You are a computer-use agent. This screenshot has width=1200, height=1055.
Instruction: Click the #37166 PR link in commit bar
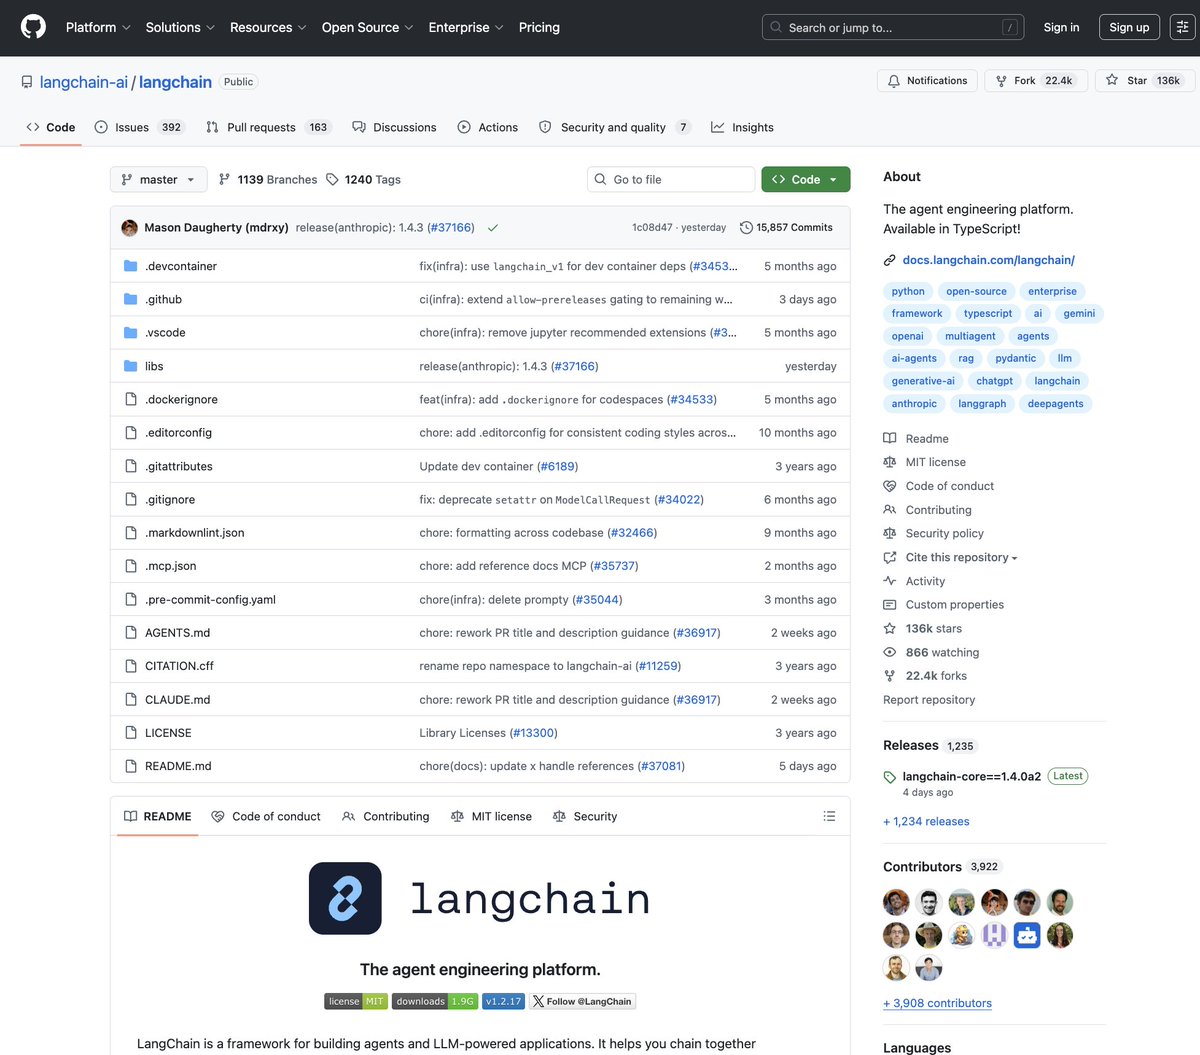click(450, 228)
